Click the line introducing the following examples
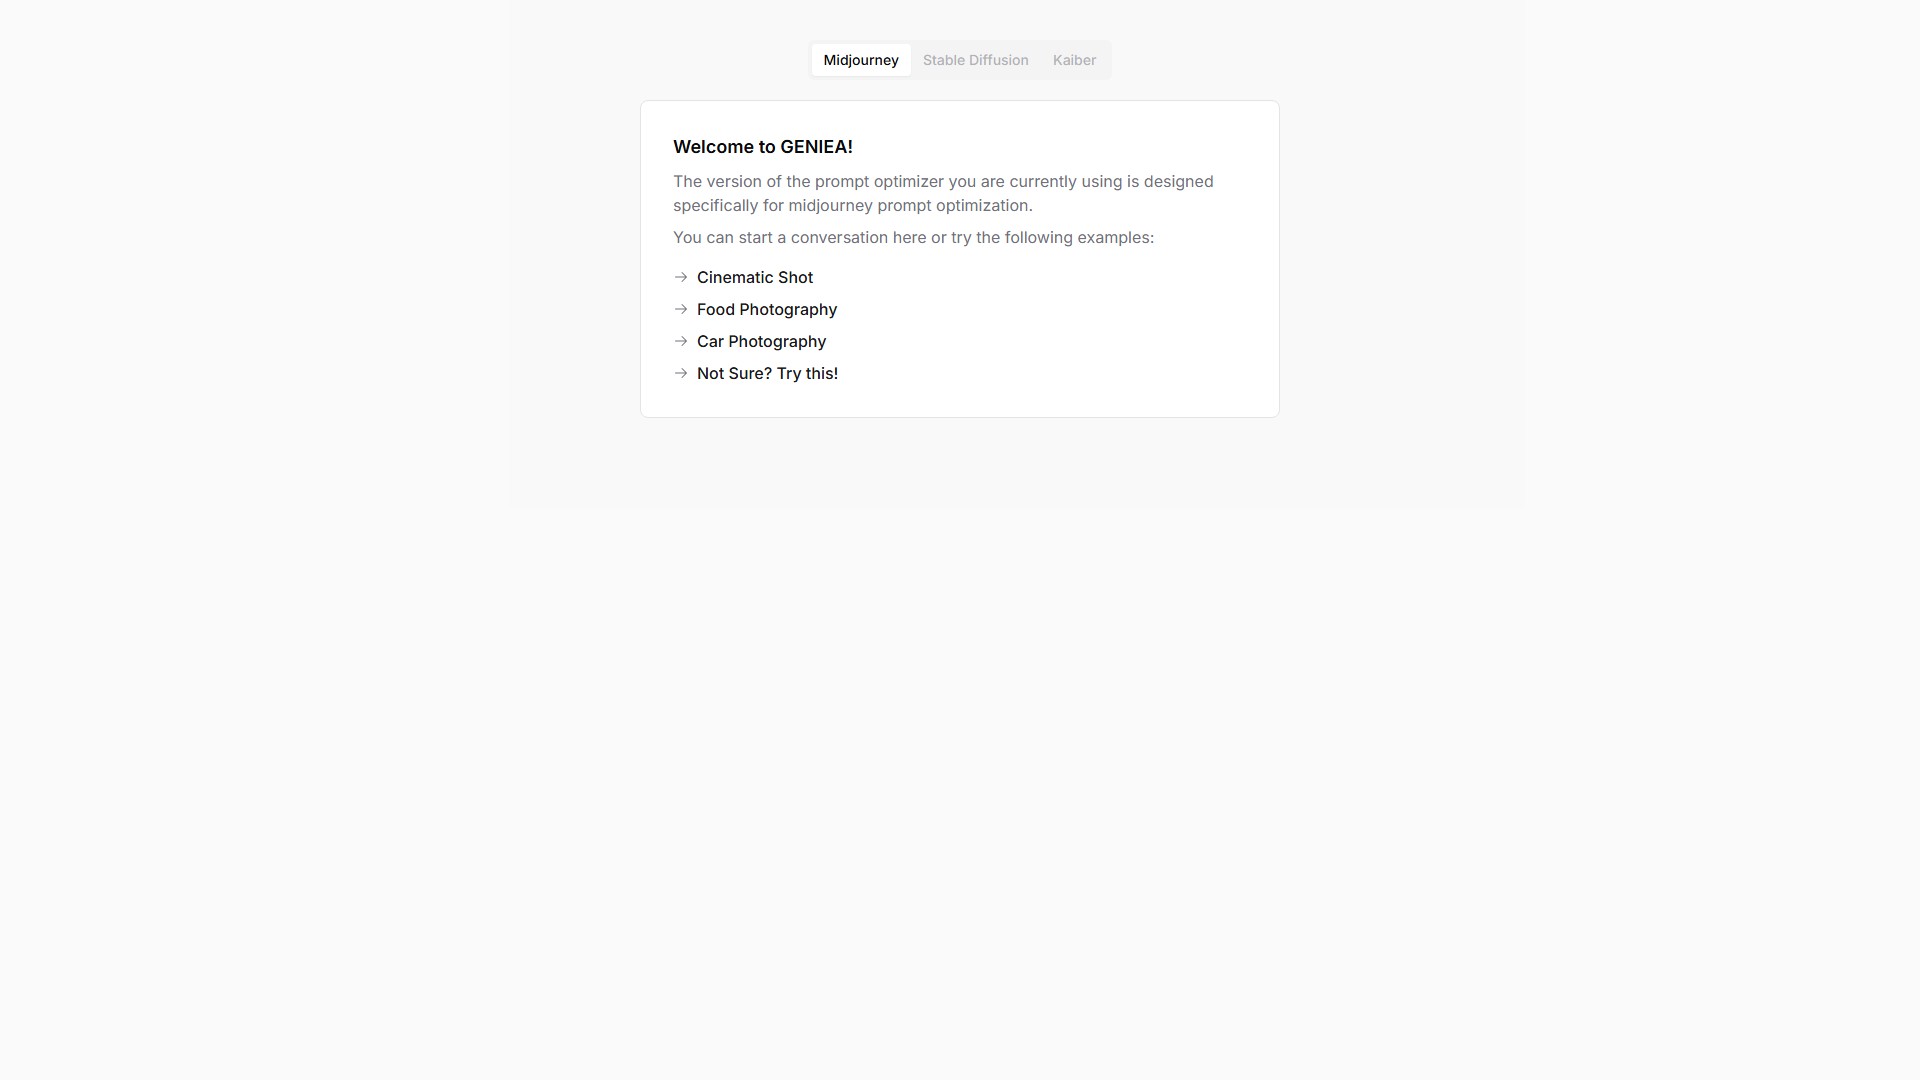 [x=913, y=237]
